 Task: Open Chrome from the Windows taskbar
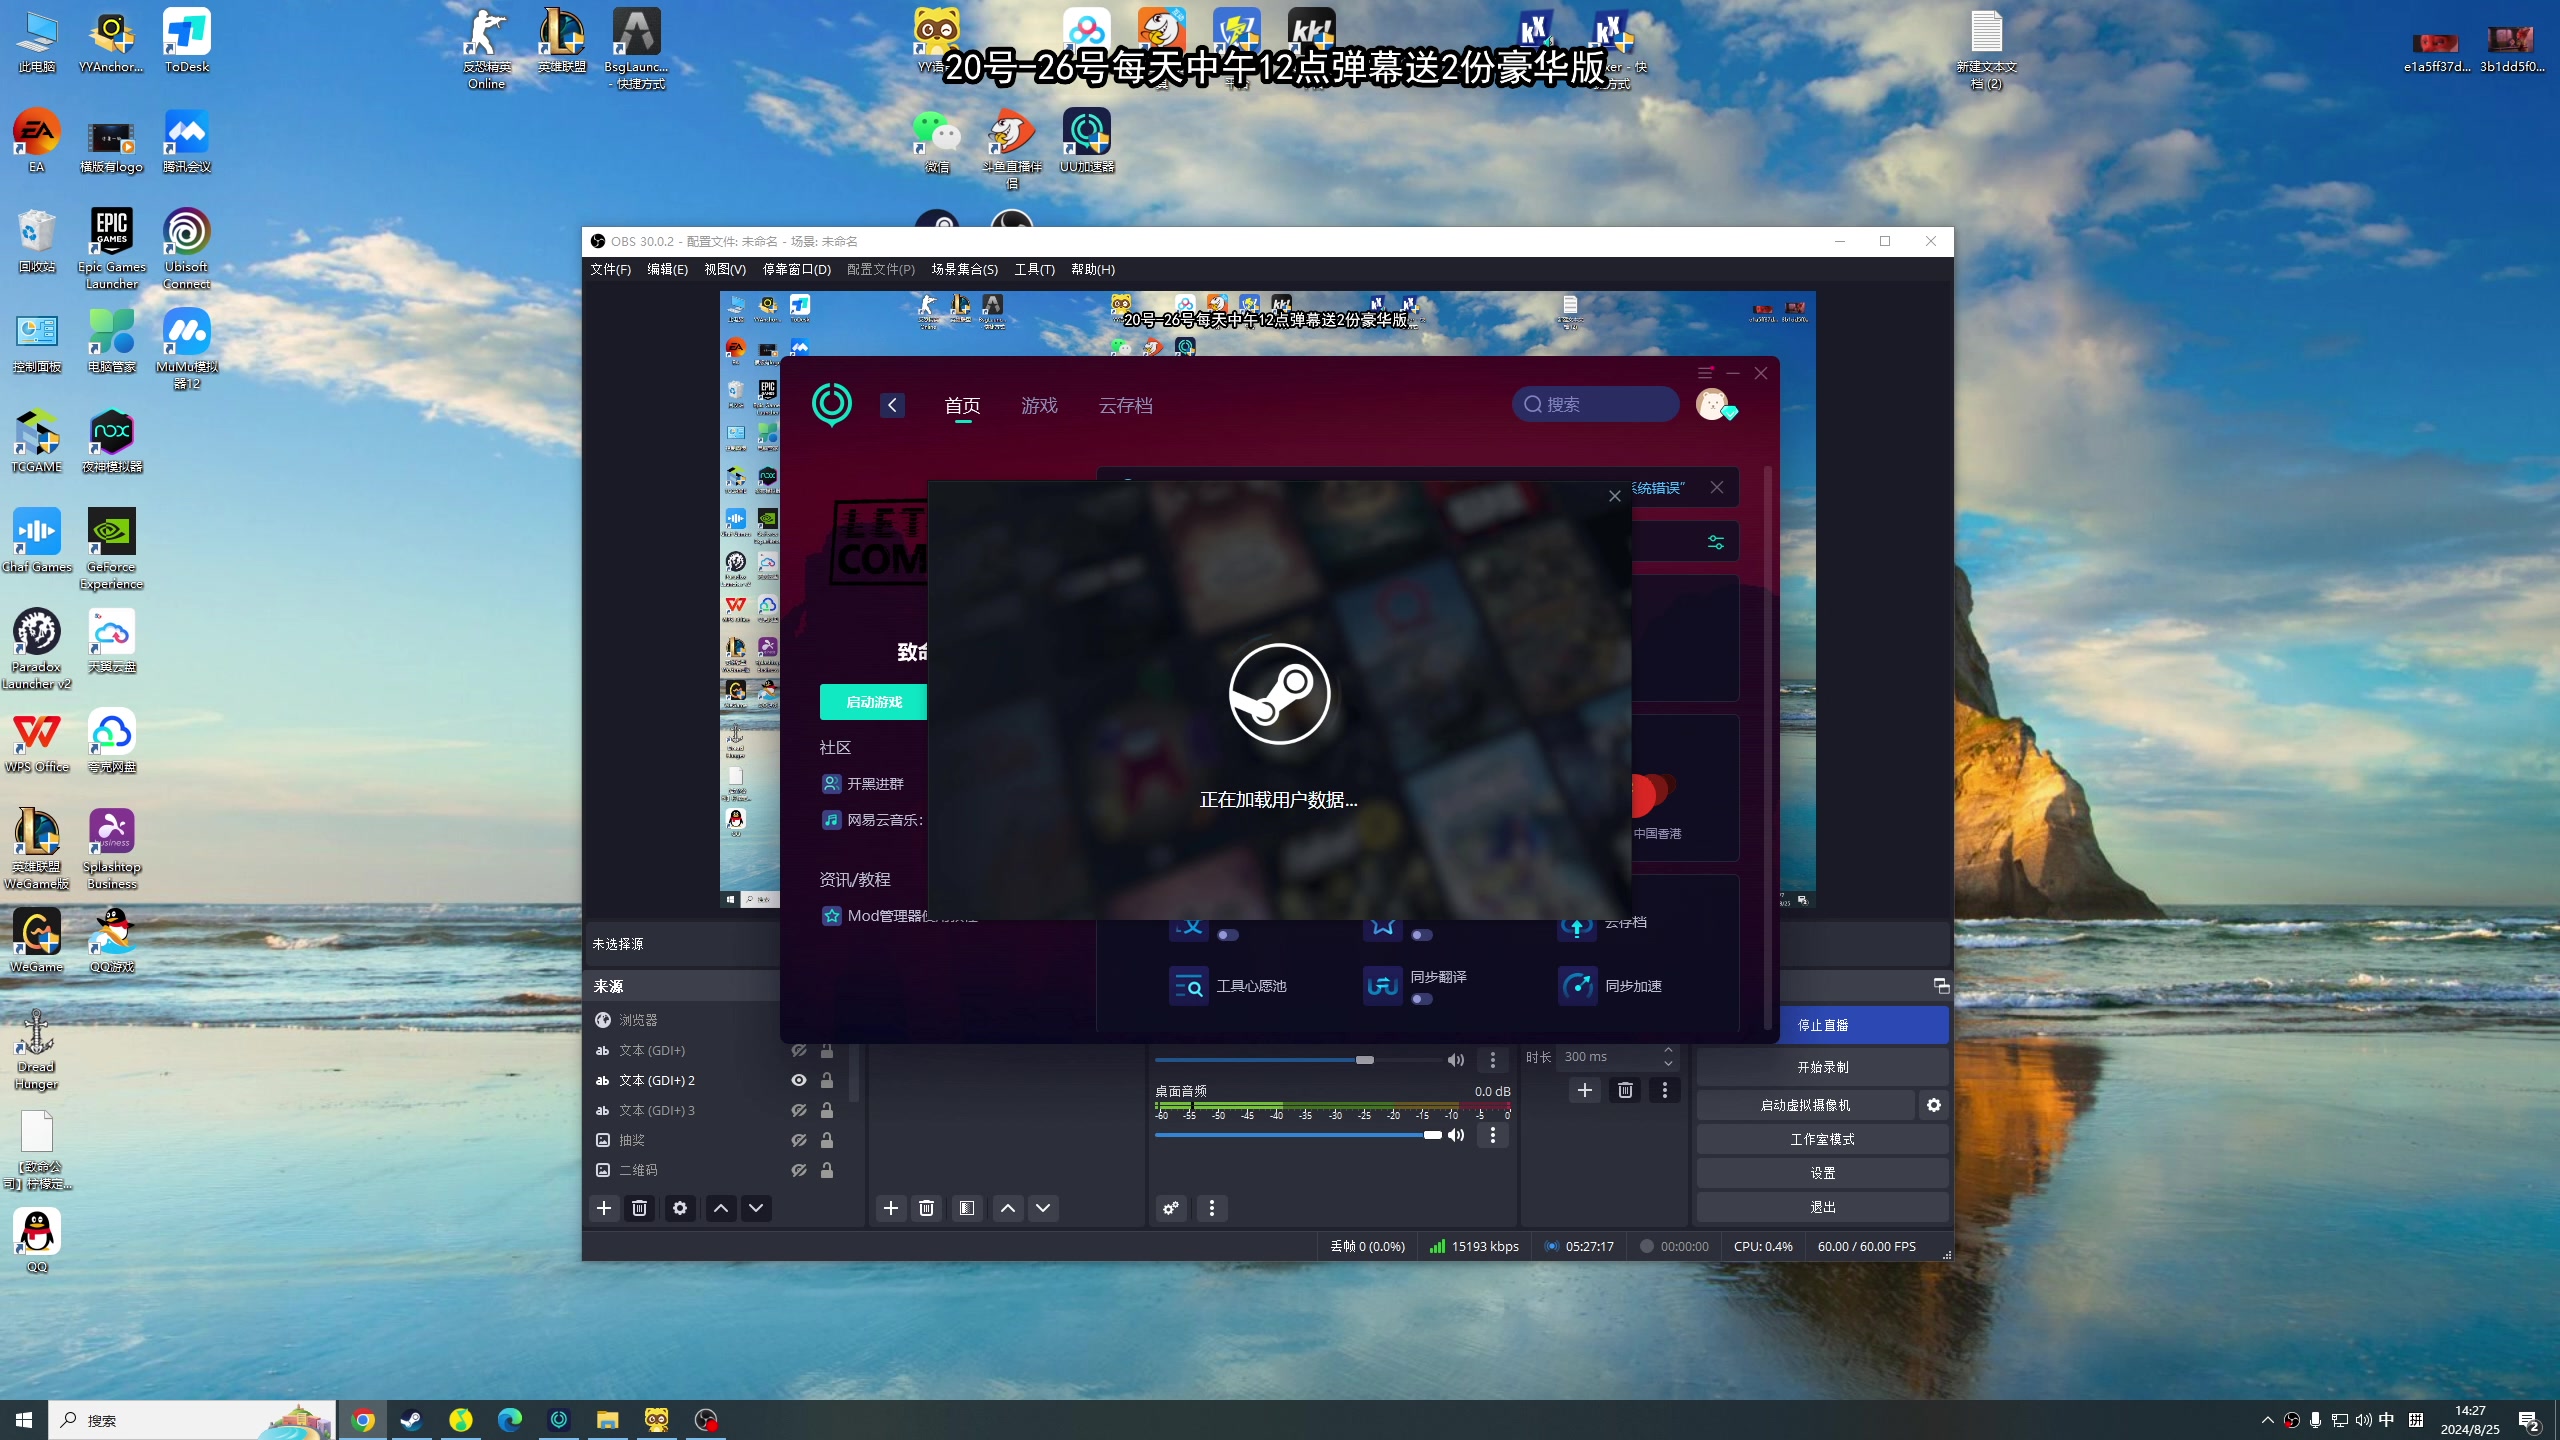[363, 1420]
